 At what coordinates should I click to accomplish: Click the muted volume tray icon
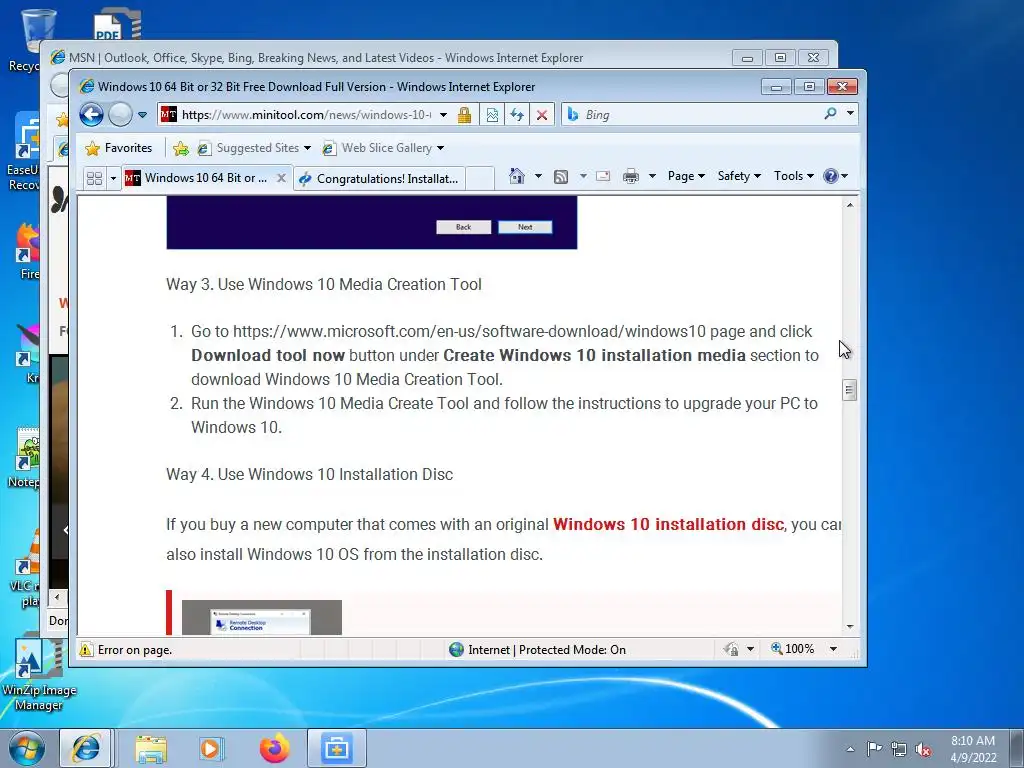point(923,749)
